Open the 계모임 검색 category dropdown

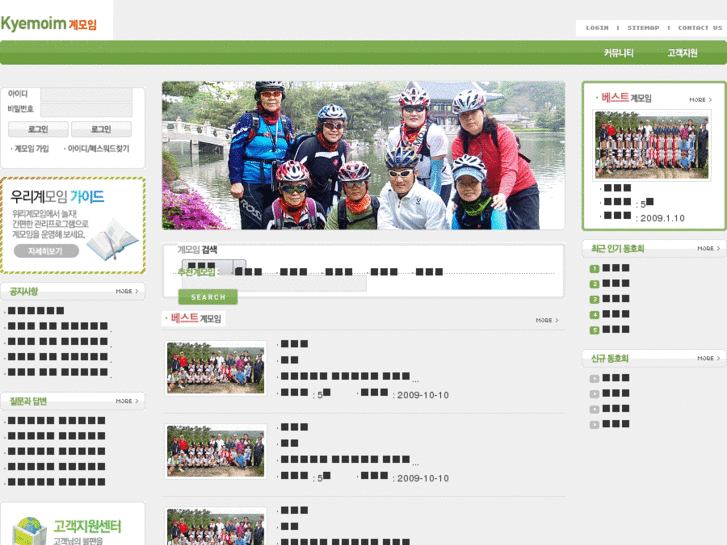pyautogui.click(x=214, y=267)
